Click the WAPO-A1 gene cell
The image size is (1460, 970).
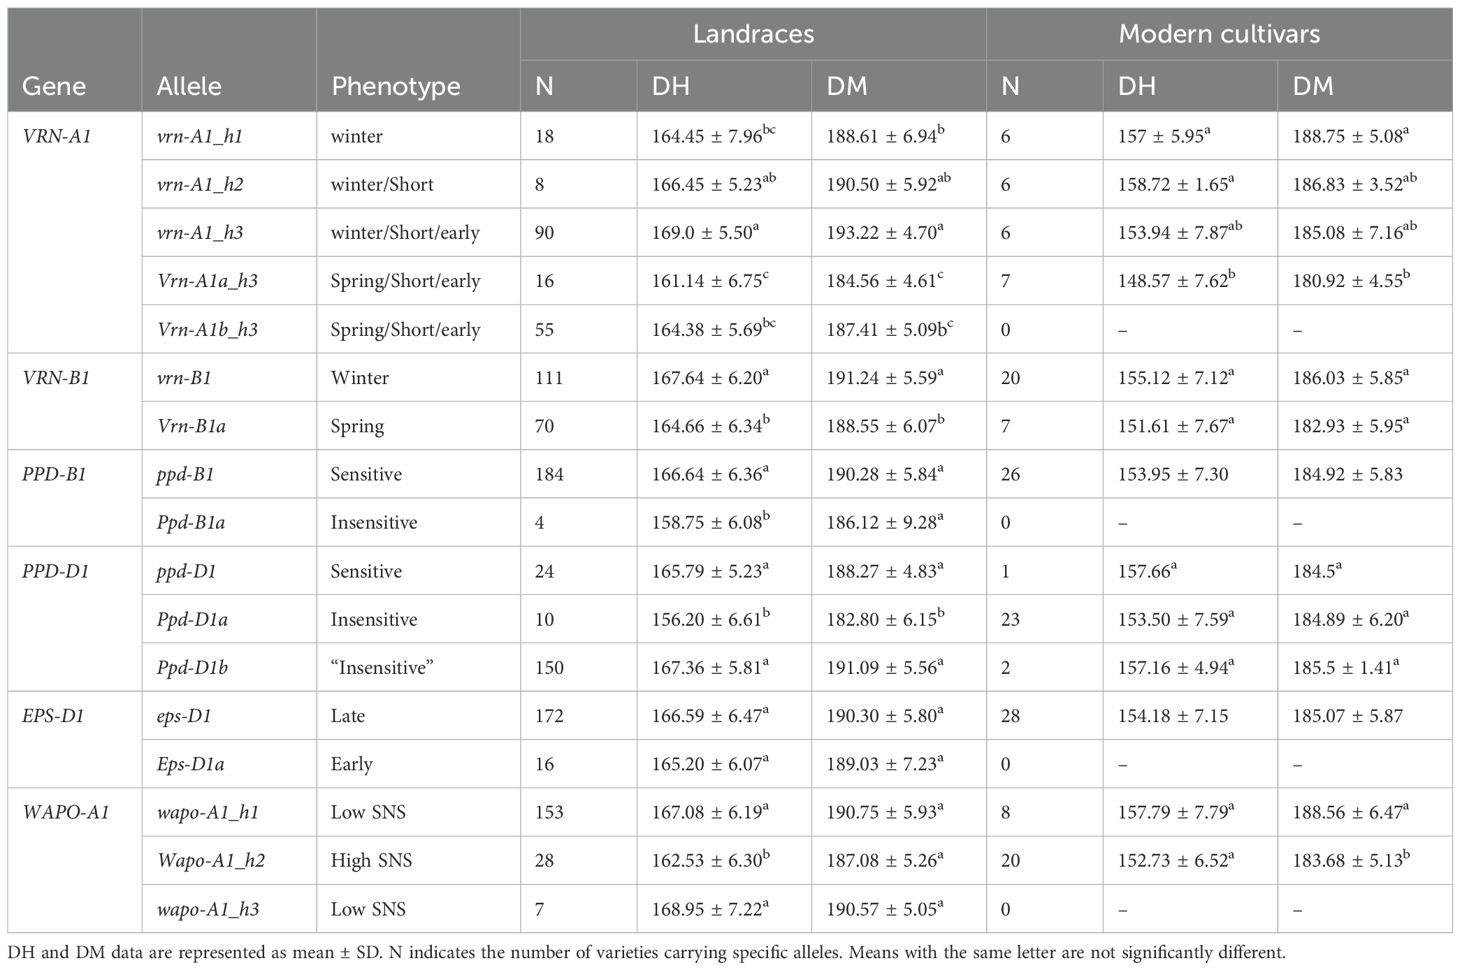click(60, 812)
